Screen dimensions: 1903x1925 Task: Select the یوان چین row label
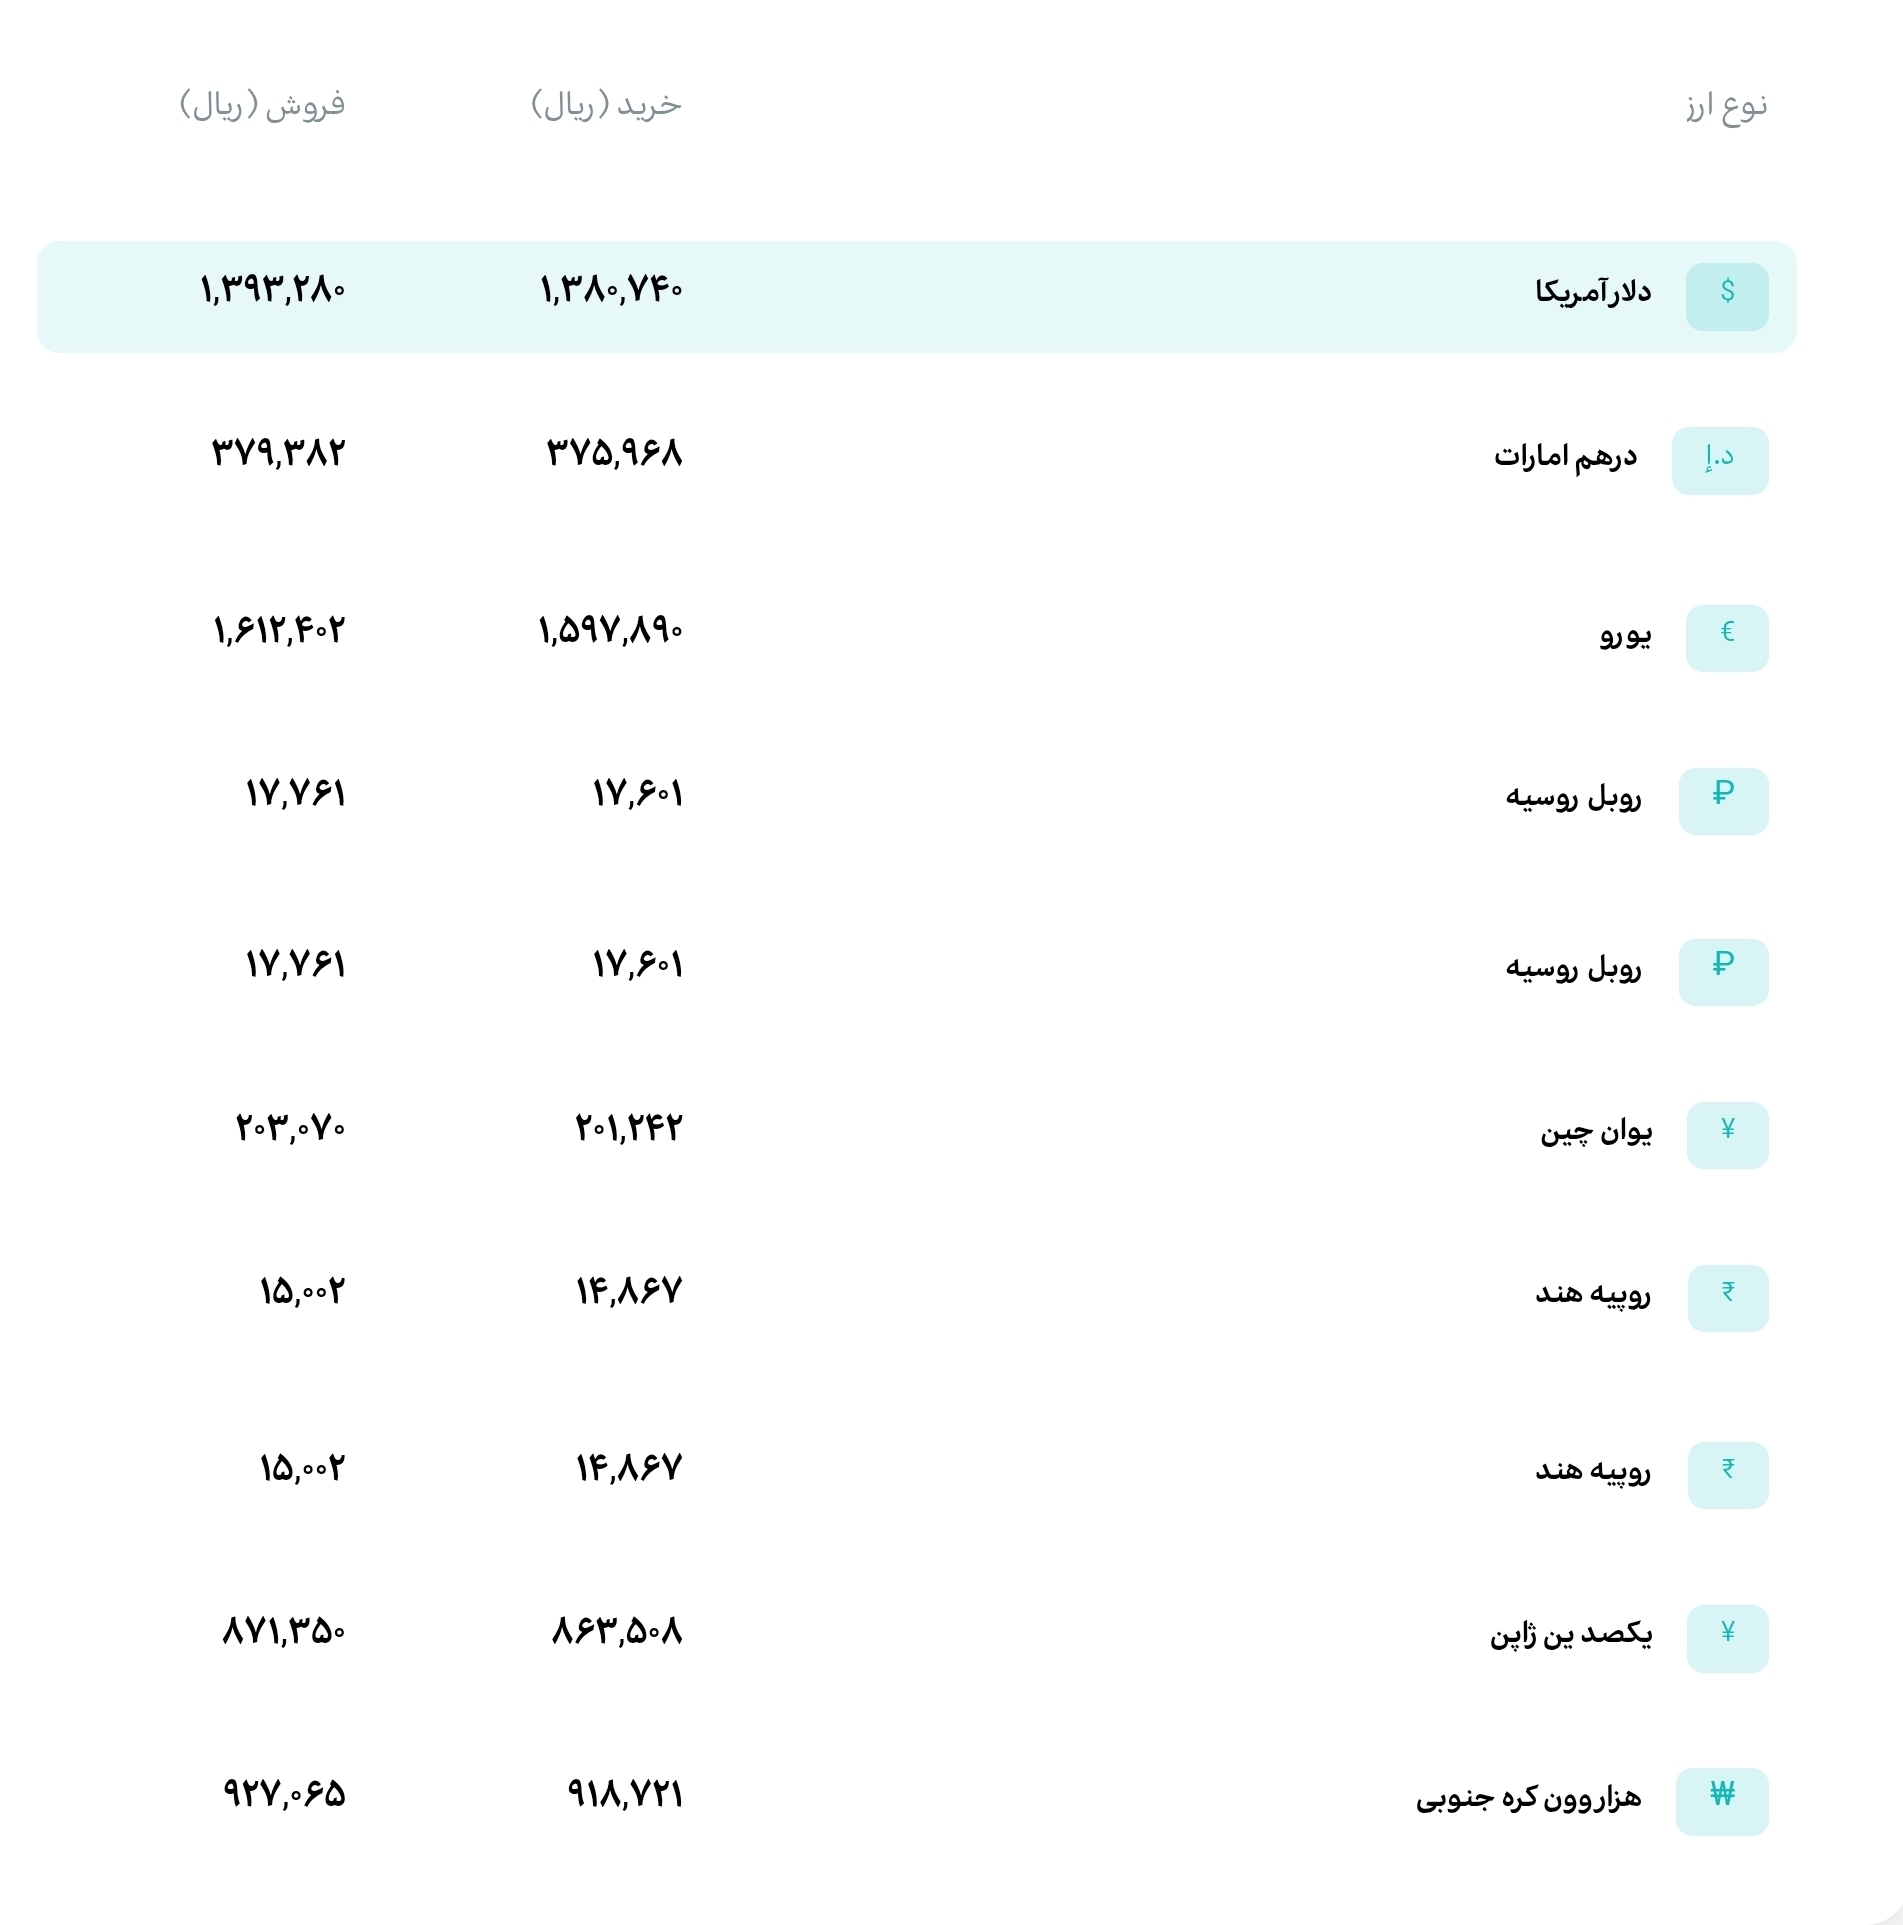point(1596,1131)
